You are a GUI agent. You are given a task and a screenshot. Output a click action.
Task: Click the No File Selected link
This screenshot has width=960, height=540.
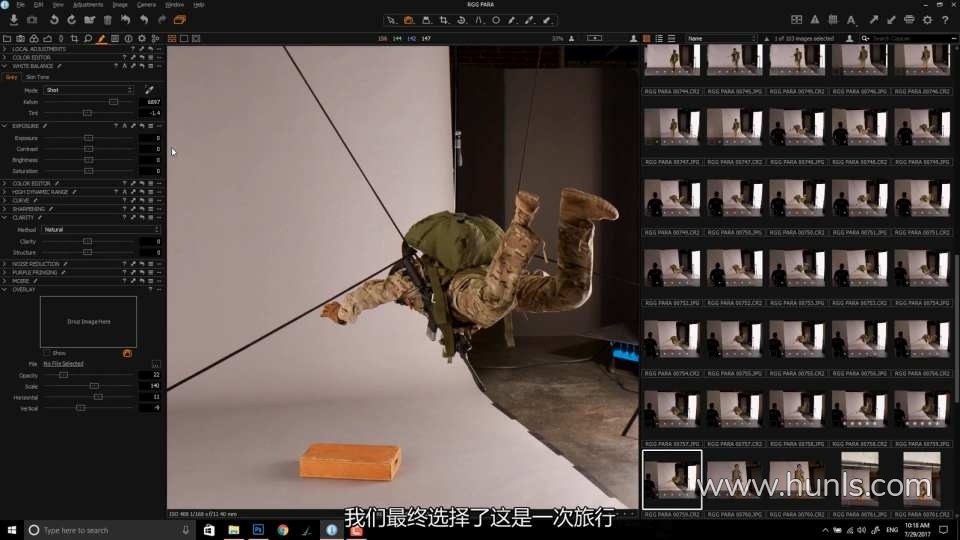point(63,364)
